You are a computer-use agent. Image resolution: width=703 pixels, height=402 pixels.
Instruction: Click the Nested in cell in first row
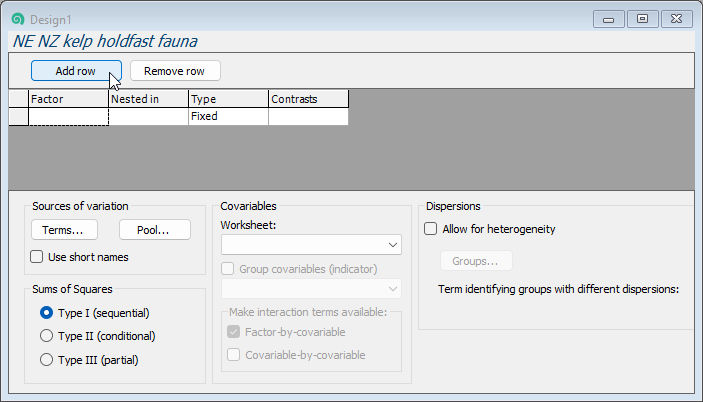pyautogui.click(x=148, y=117)
